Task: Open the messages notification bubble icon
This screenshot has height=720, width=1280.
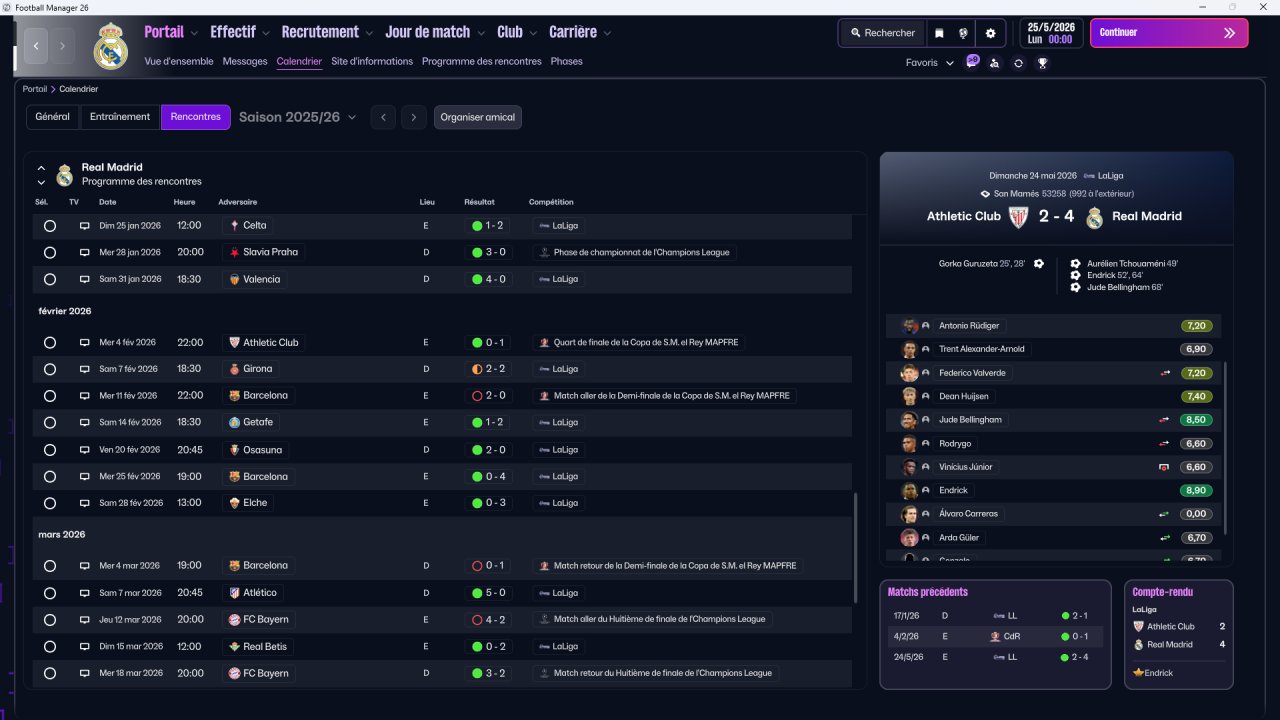Action: coord(972,62)
